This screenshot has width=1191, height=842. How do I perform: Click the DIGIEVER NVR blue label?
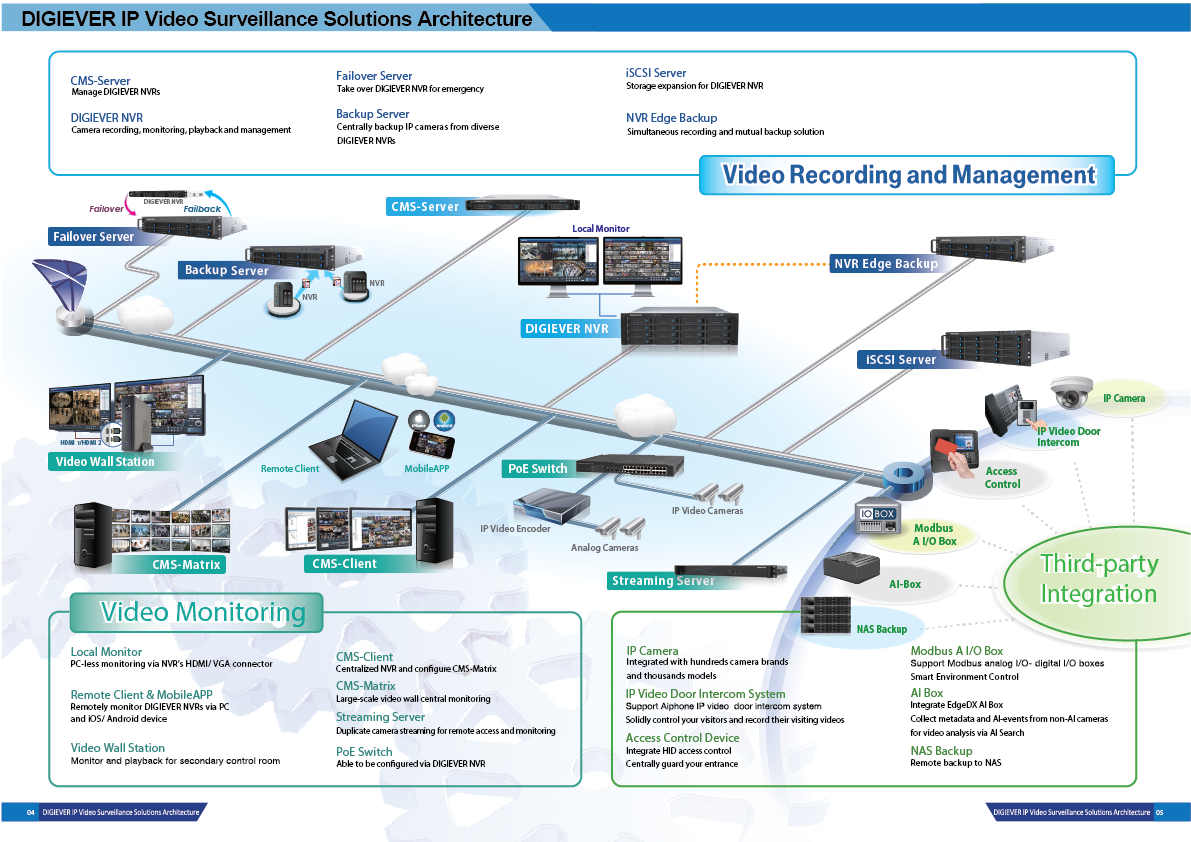[x=566, y=328]
